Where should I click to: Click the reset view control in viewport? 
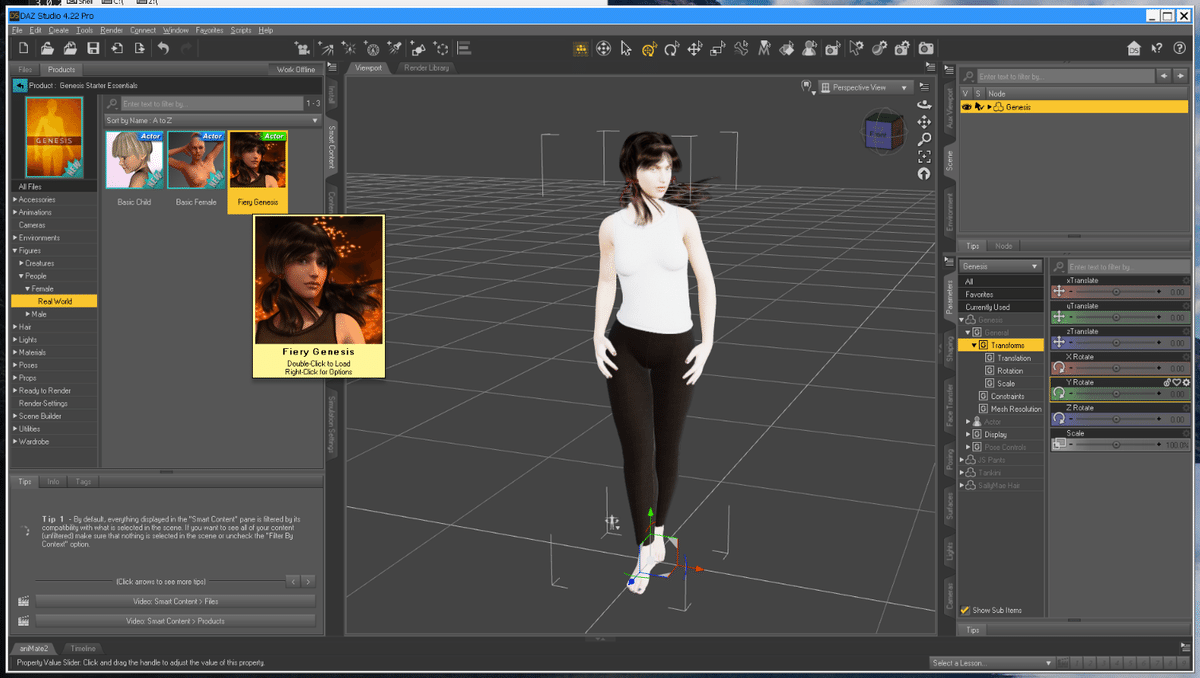coord(924,173)
